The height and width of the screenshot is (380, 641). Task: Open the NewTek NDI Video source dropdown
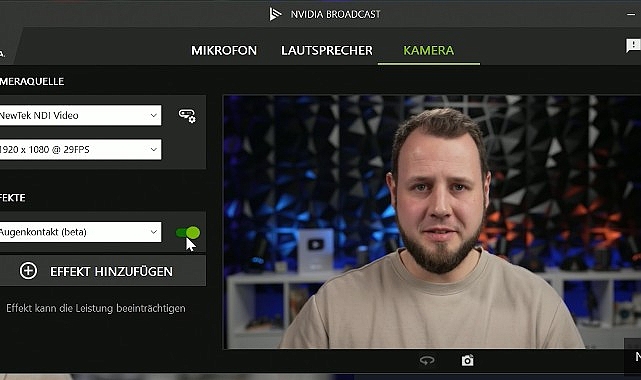pyautogui.click(x=80, y=115)
